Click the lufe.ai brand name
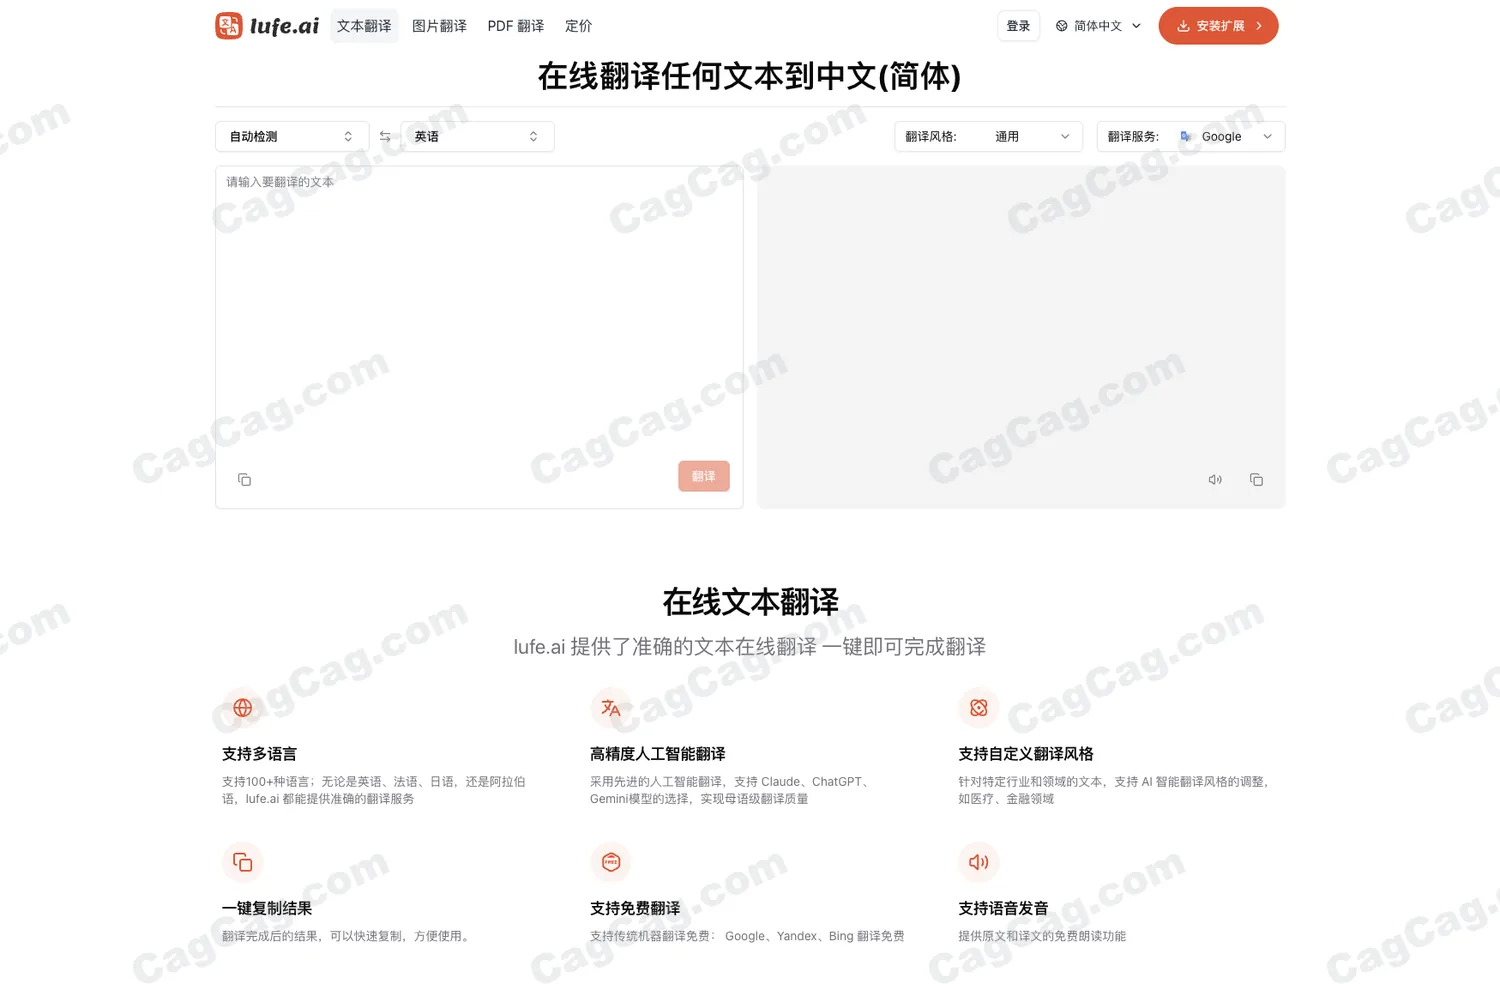 tap(284, 26)
